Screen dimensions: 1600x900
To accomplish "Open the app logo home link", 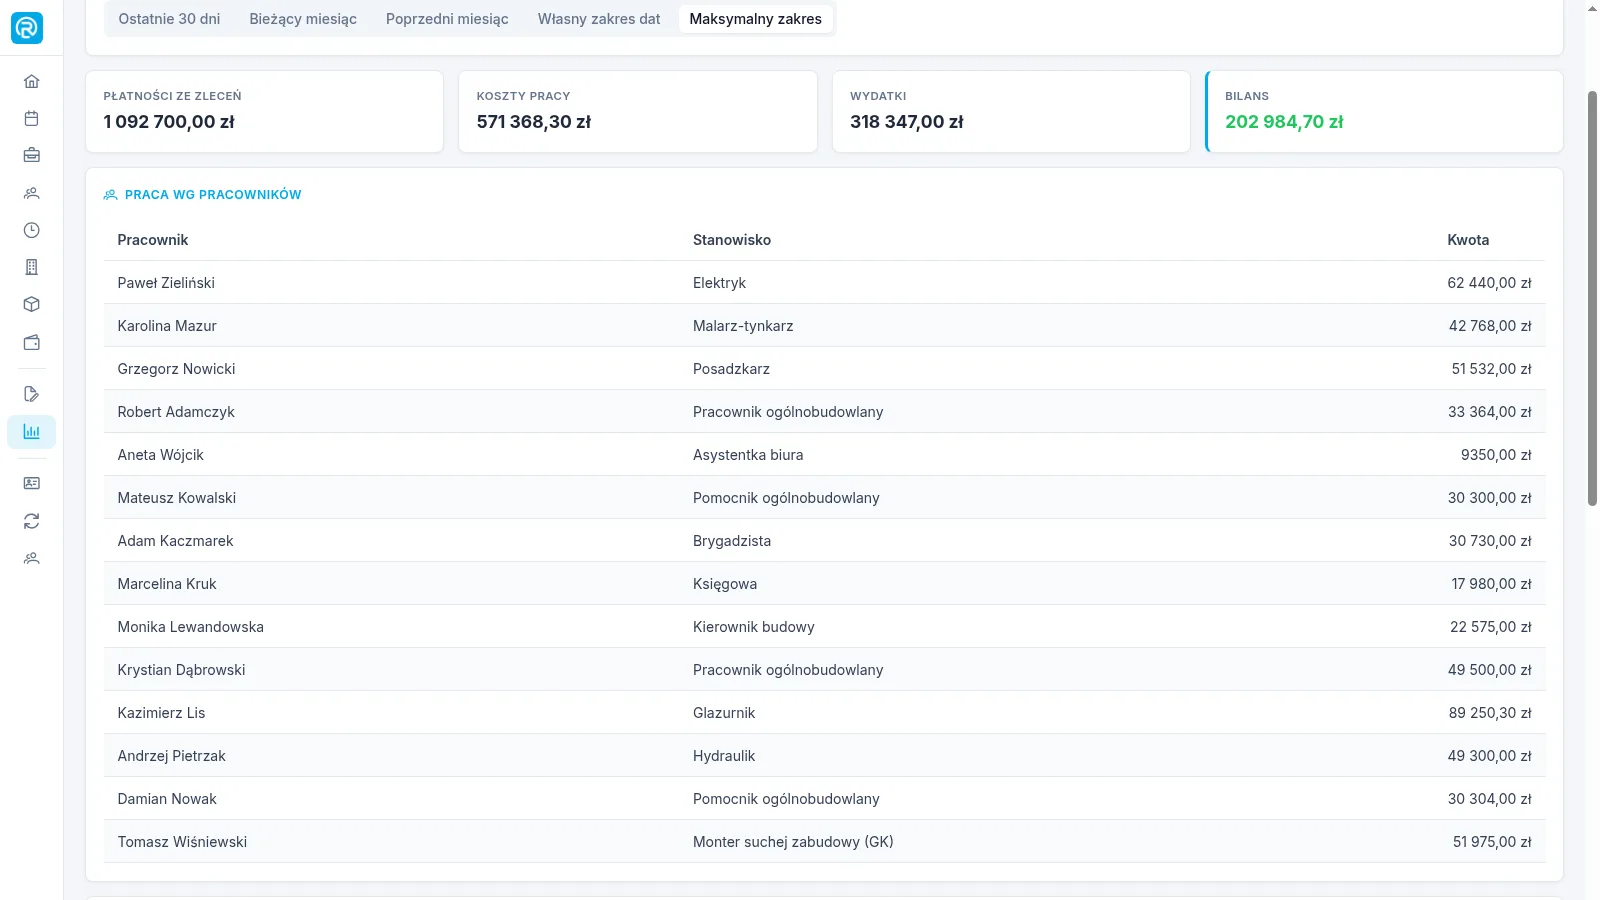I will pos(27,27).
